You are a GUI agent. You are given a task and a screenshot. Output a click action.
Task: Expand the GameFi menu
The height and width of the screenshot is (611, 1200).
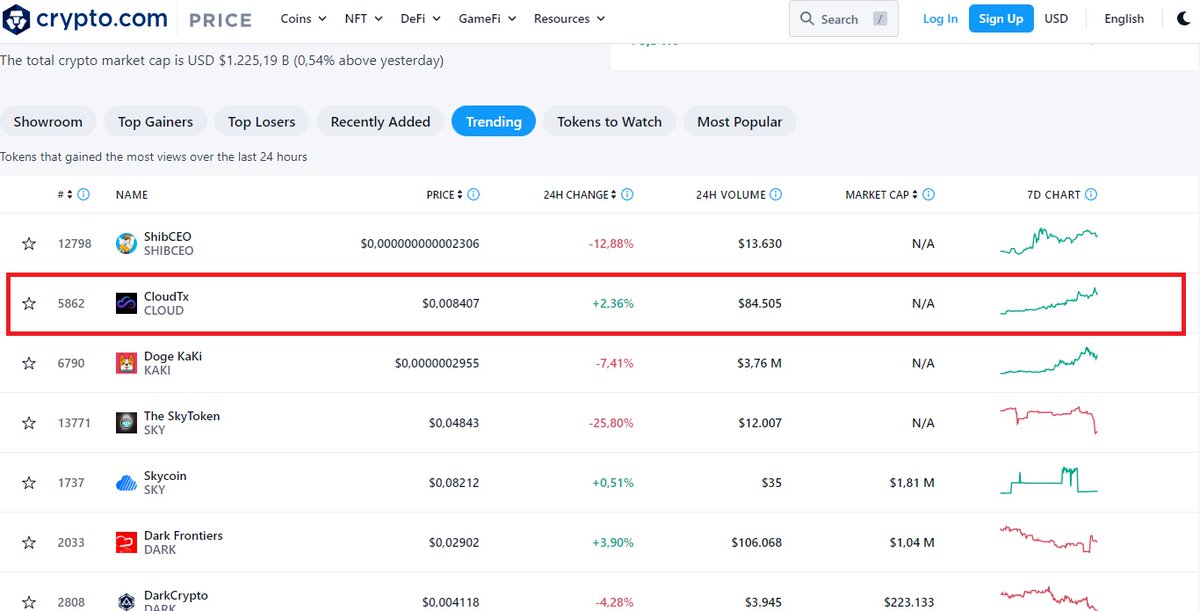(x=488, y=19)
